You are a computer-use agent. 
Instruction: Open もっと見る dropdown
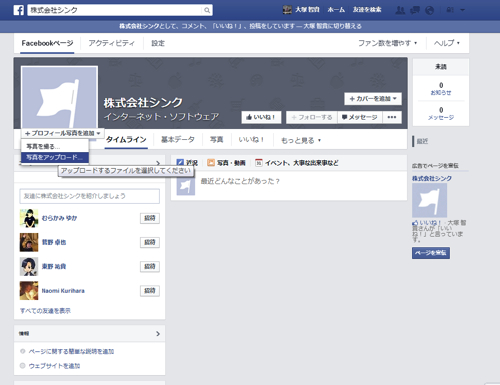301,140
